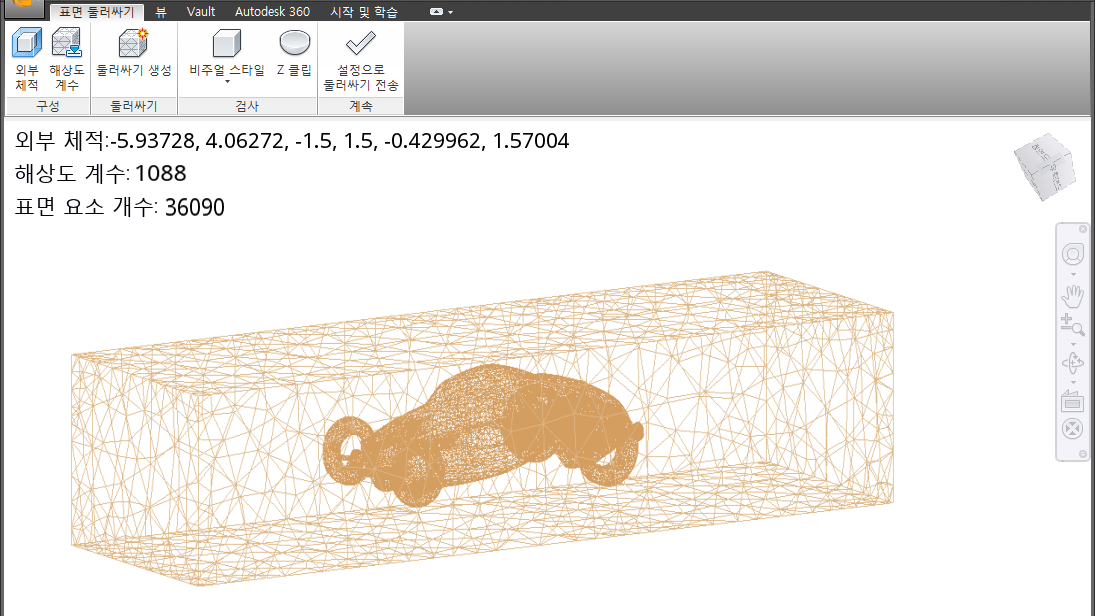Screen dimensions: 1097x616
Task: Open the Autodesk 360 ribbon tab
Action: point(272,12)
